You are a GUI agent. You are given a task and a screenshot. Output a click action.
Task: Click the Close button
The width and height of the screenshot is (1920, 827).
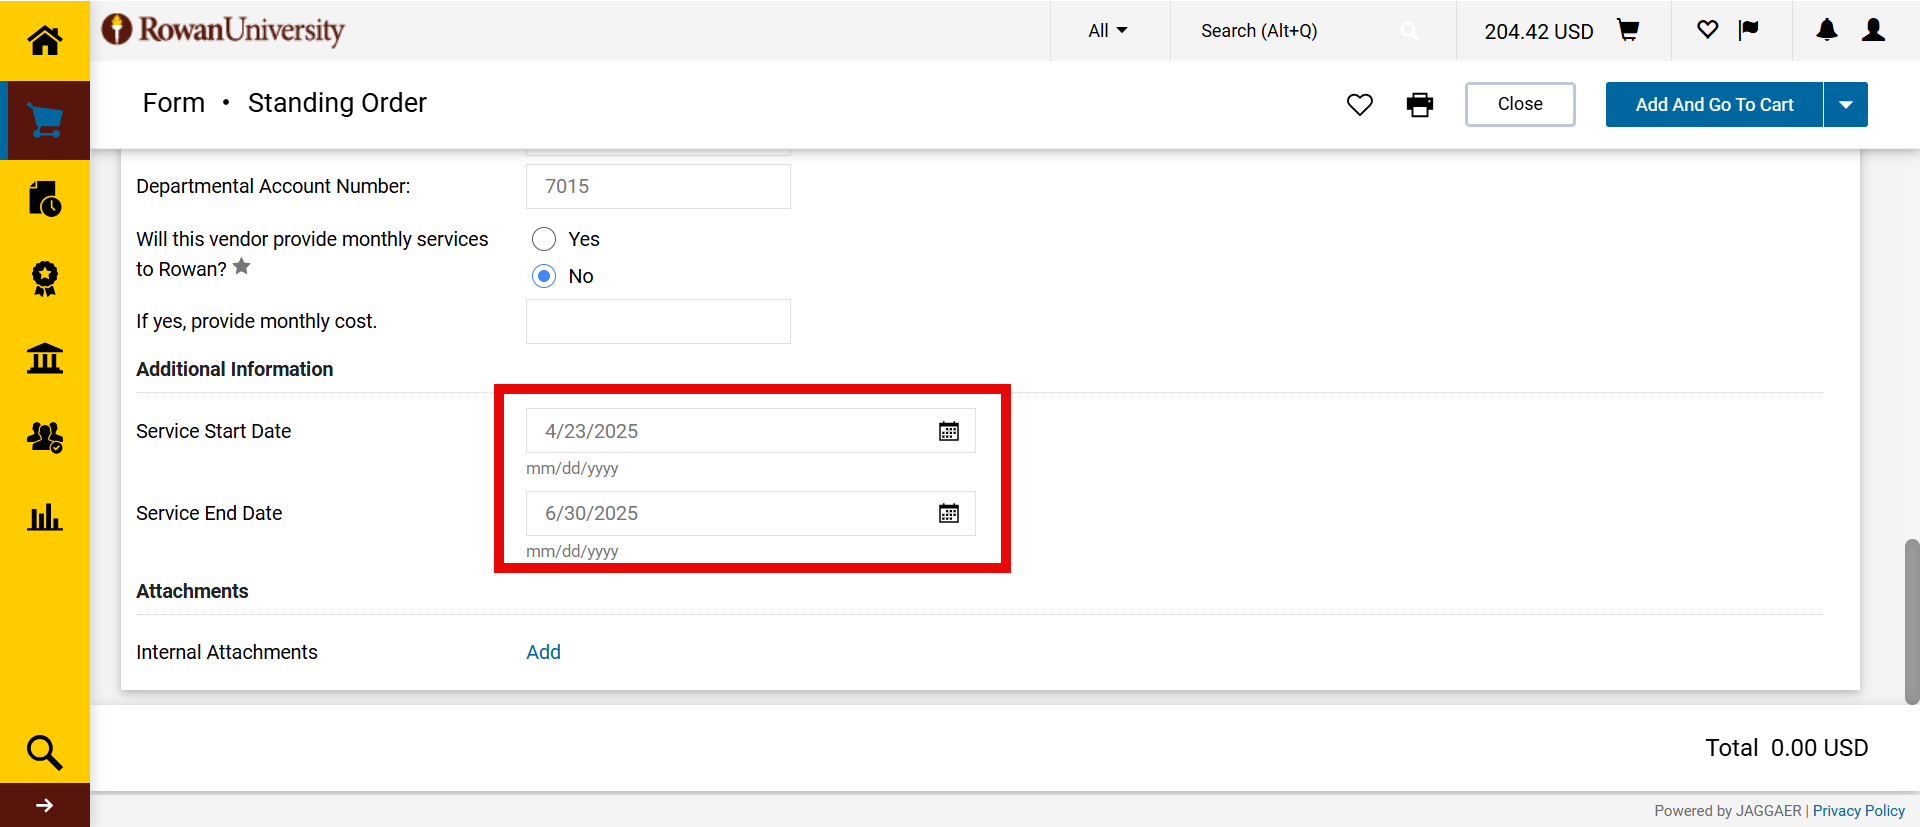(x=1519, y=105)
